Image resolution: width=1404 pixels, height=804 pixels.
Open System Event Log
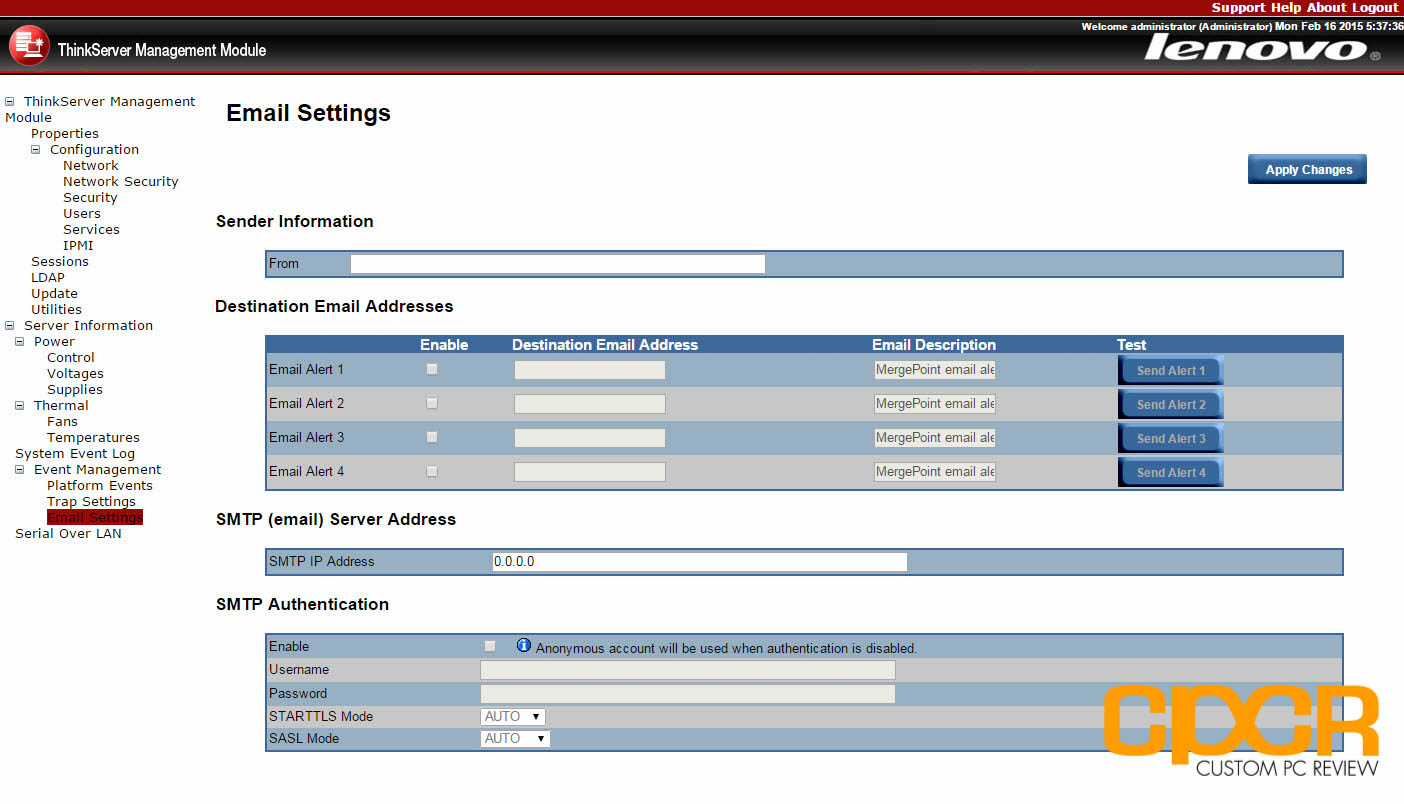[x=75, y=453]
